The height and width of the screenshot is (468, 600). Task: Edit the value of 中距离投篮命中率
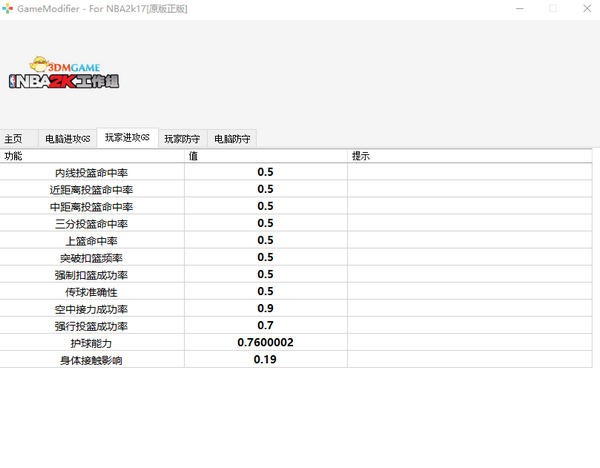tap(266, 206)
